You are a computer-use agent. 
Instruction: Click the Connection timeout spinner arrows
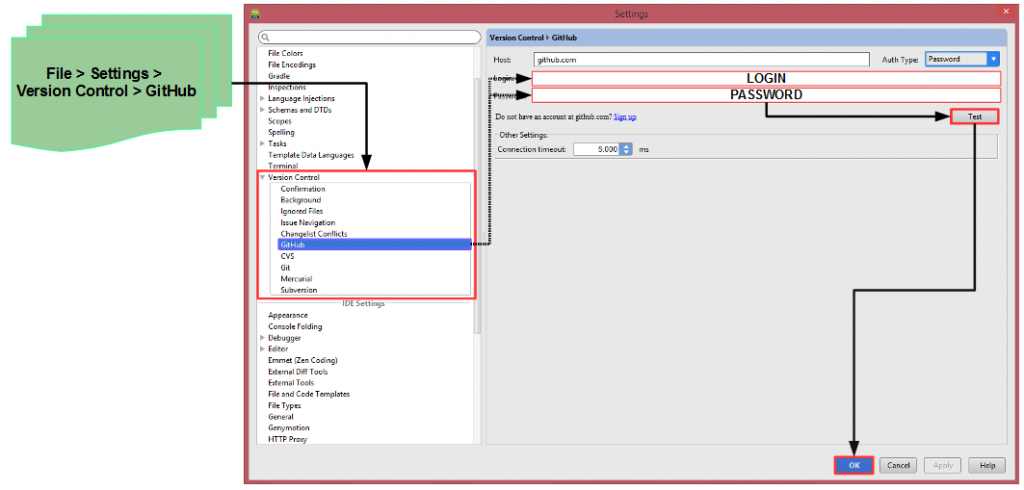626,149
